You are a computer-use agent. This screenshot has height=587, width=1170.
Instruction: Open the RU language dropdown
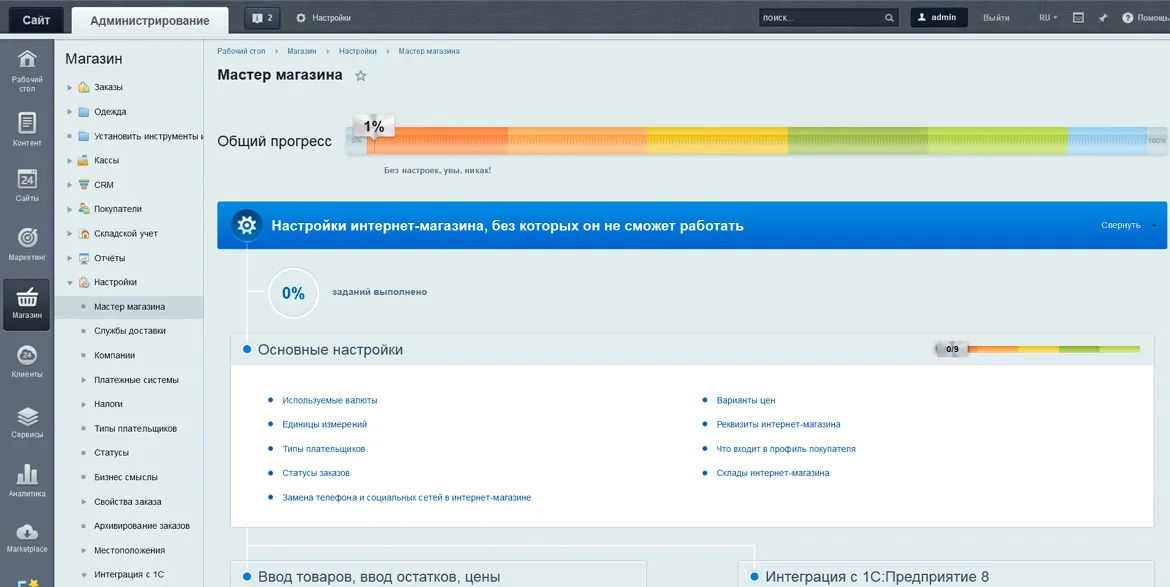pos(1048,18)
